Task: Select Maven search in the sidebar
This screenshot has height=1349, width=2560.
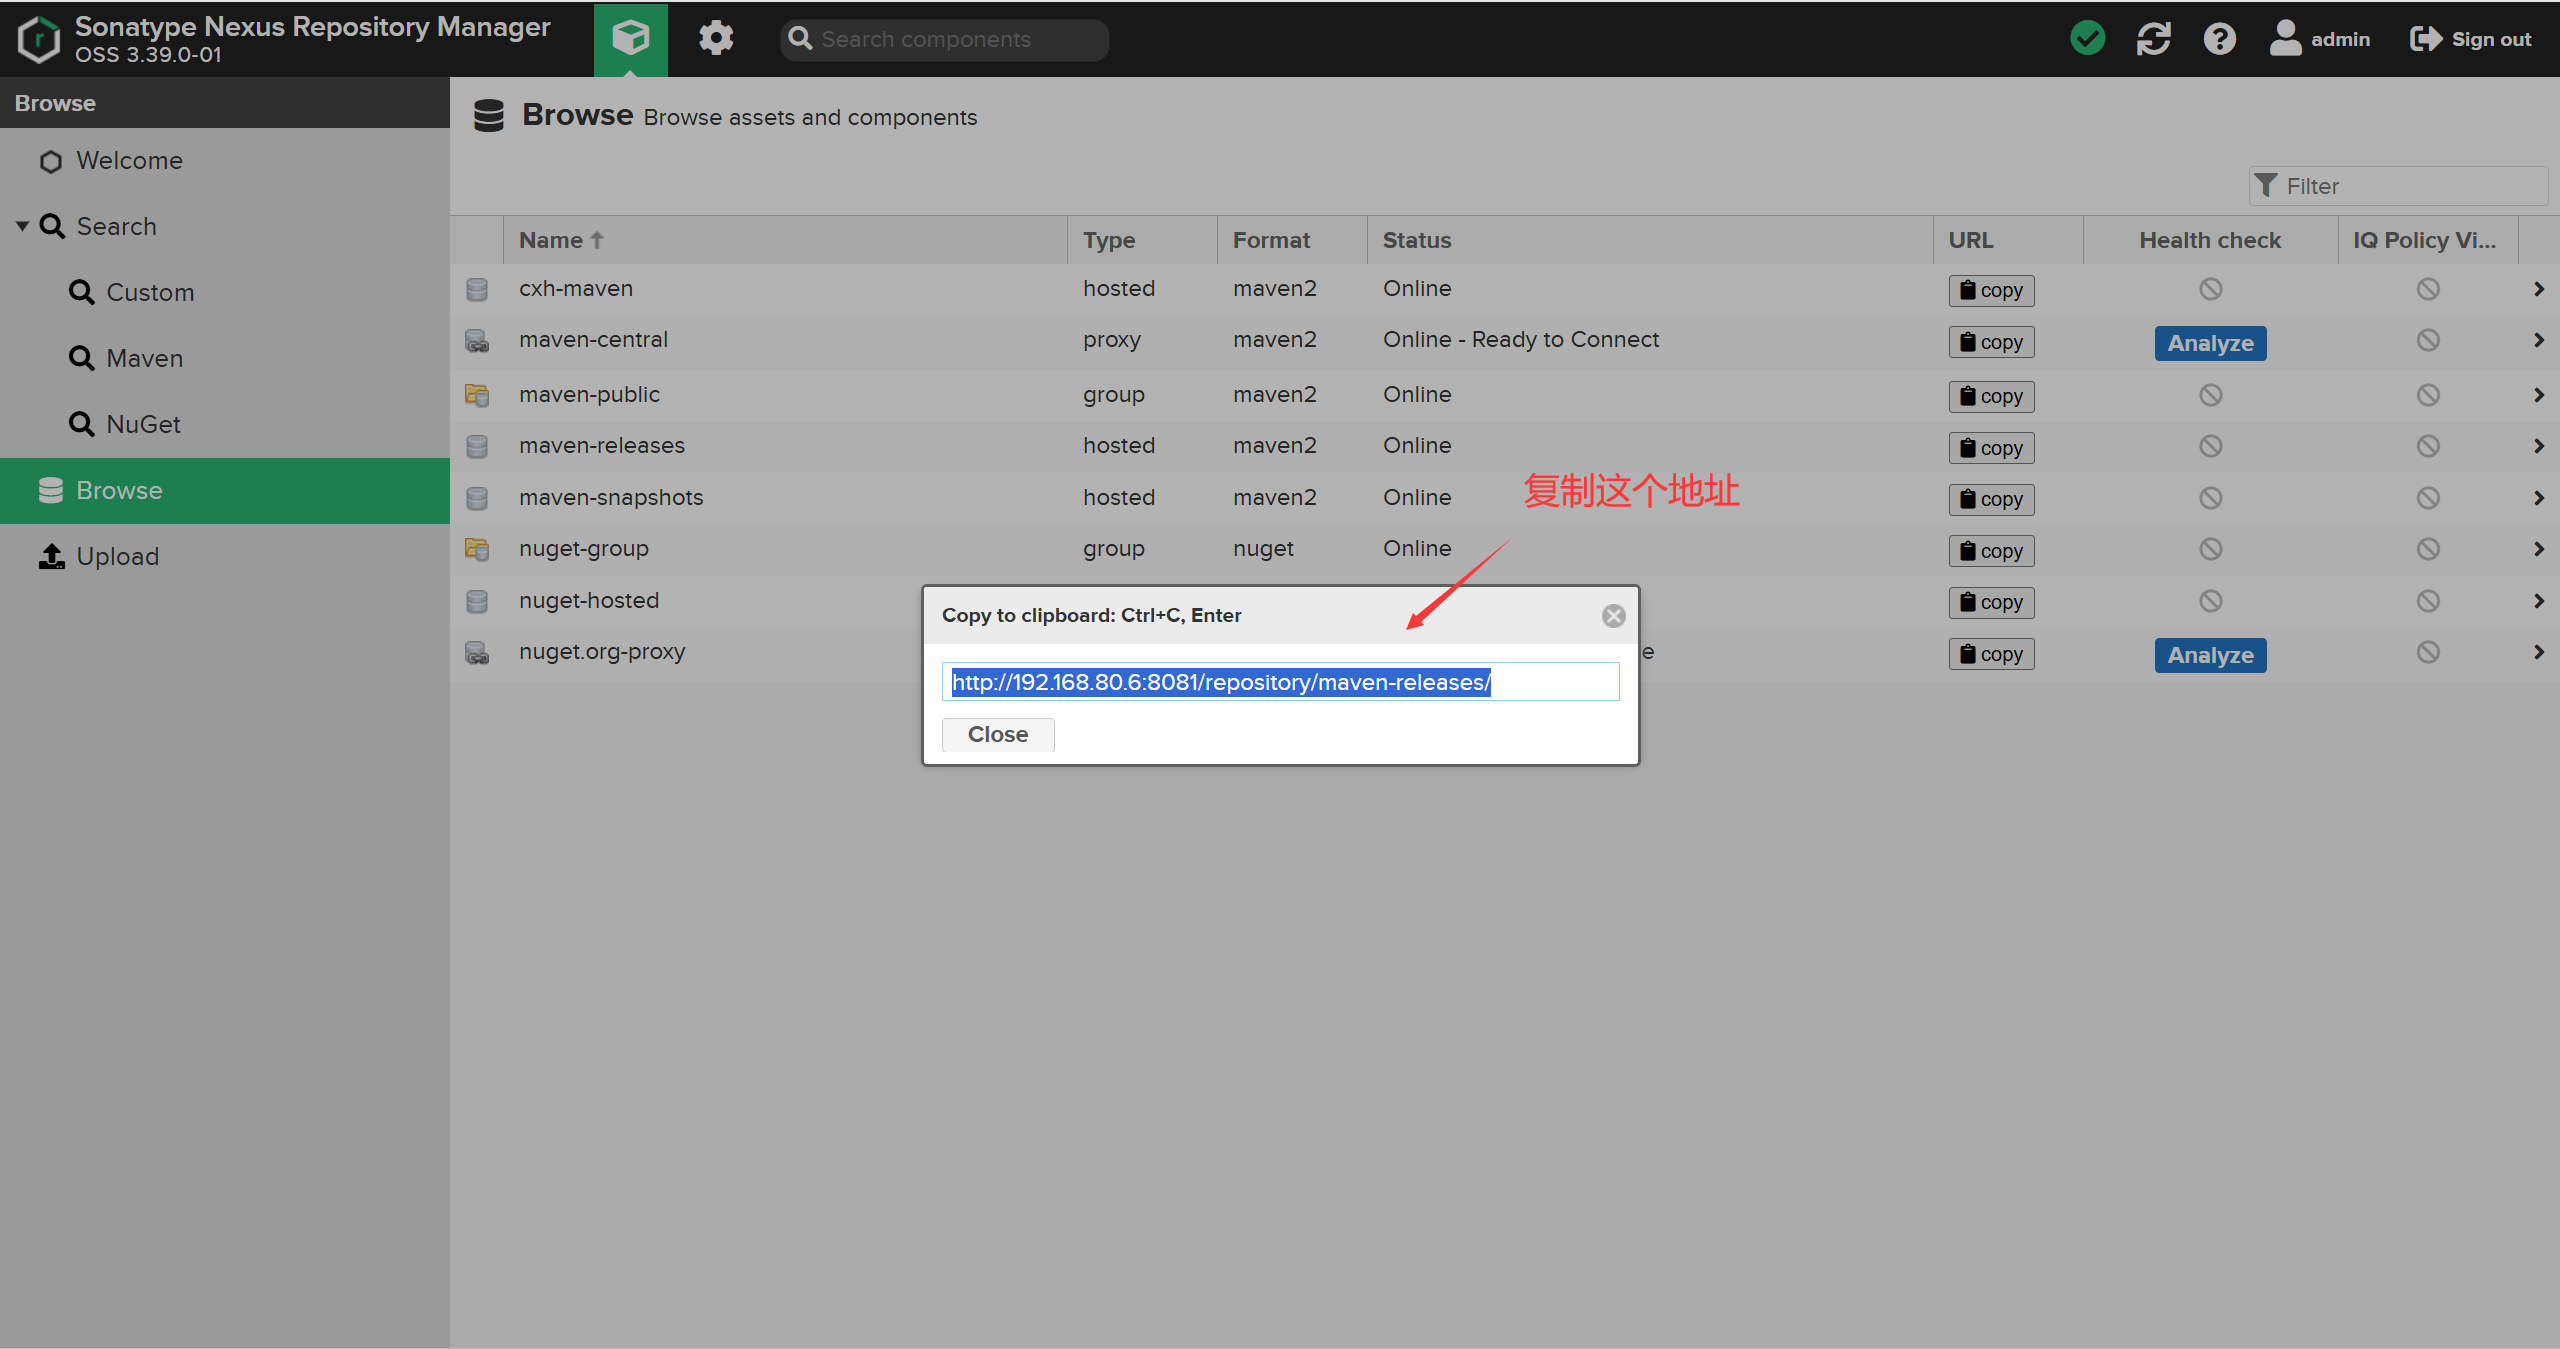Action: tap(144, 358)
